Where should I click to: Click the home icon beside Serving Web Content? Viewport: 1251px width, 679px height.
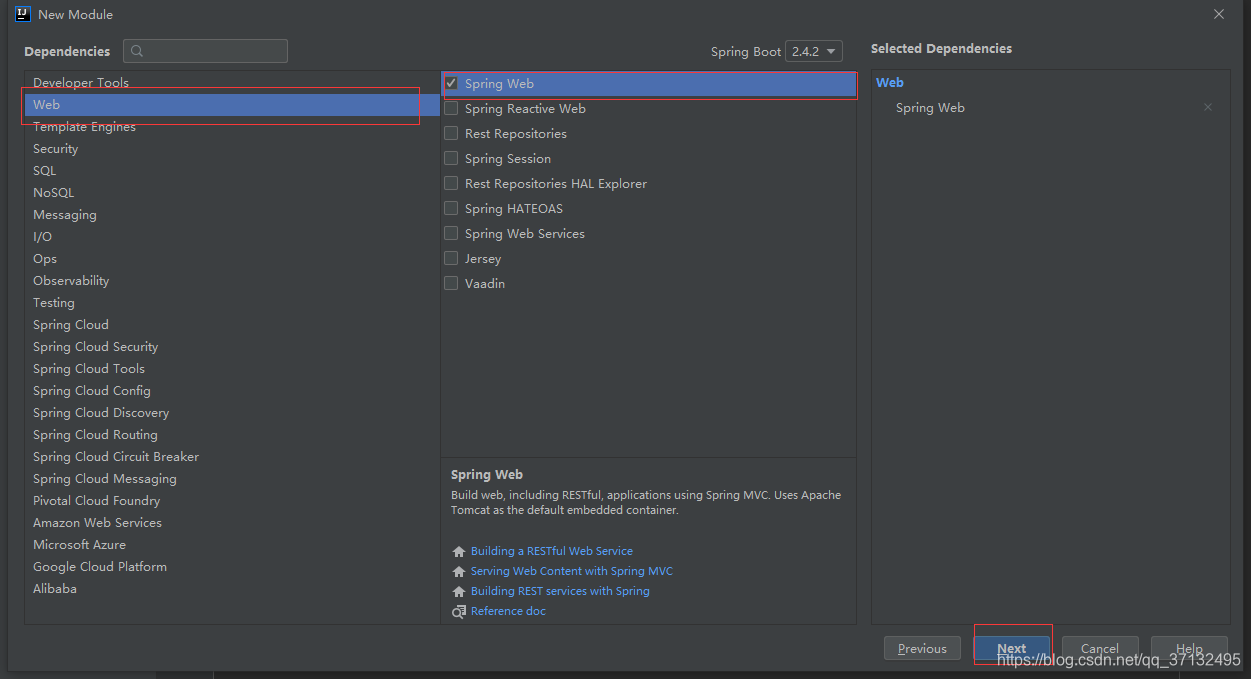[459, 572]
